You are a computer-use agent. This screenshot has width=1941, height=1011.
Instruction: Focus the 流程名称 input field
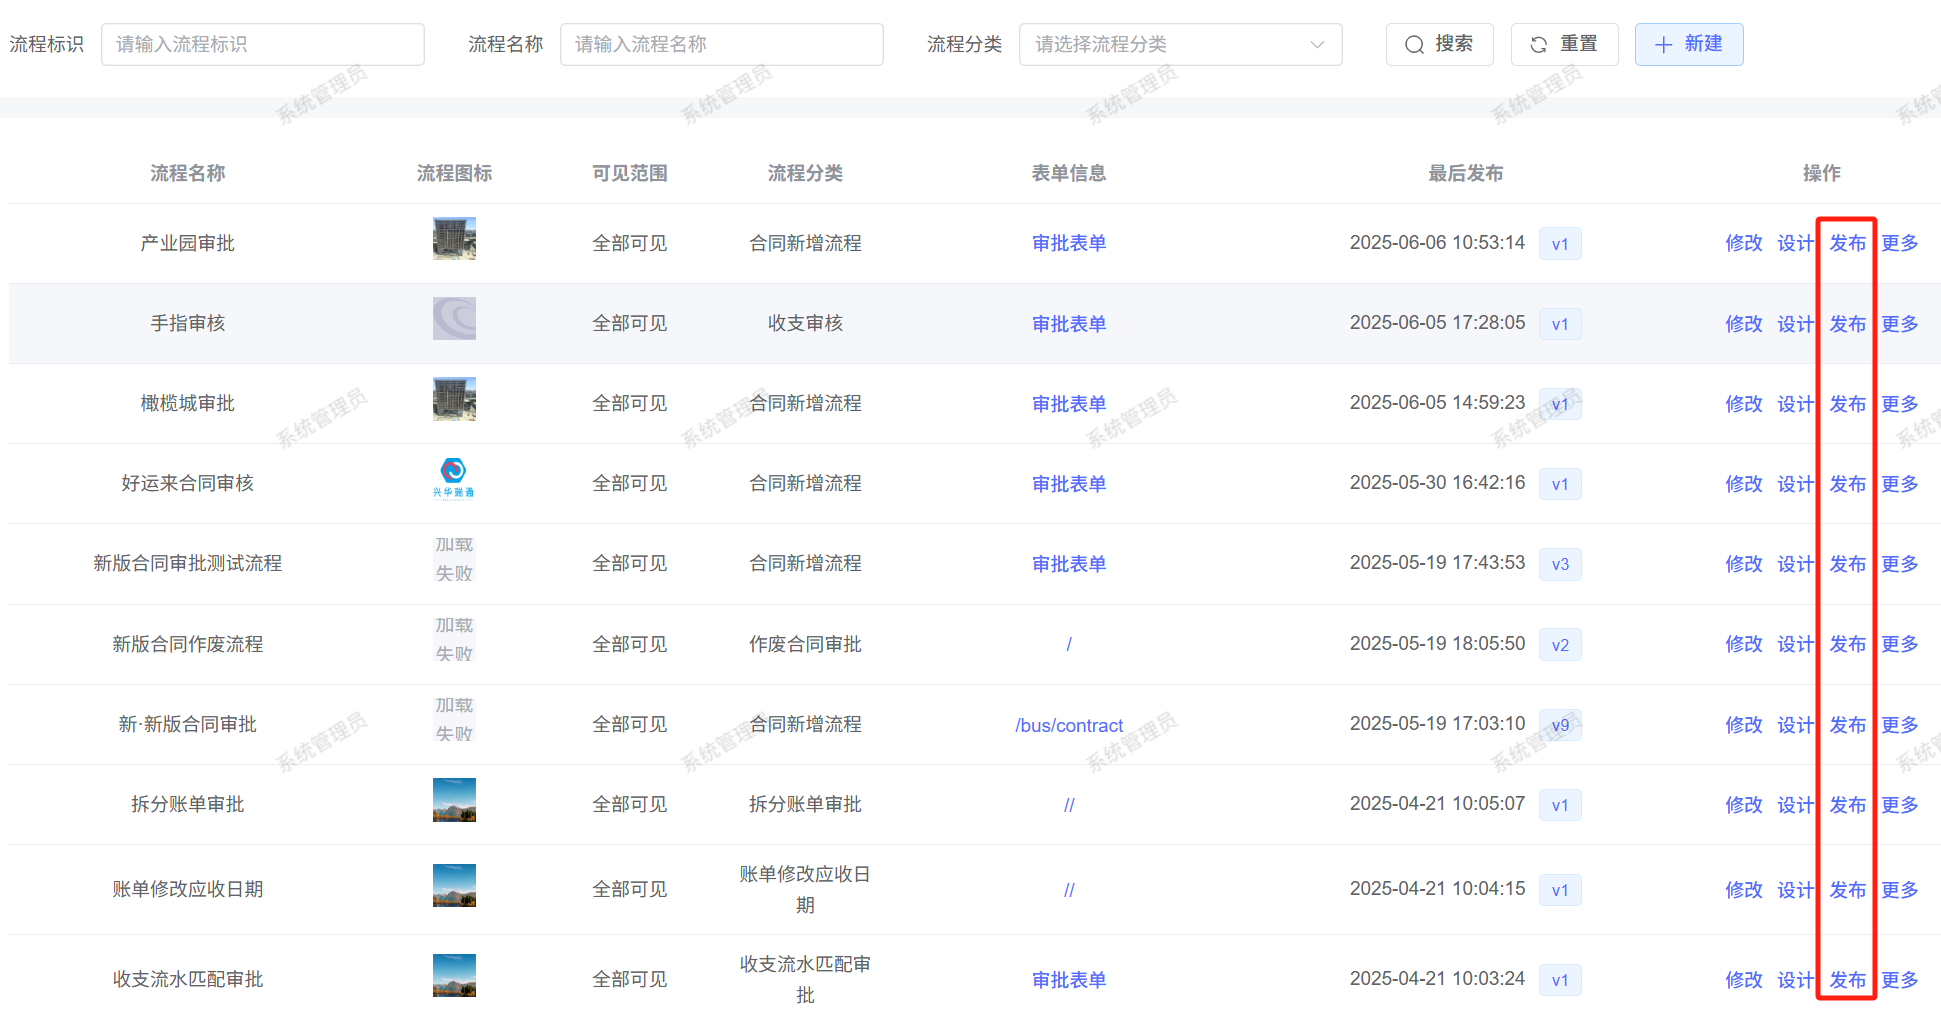(721, 44)
